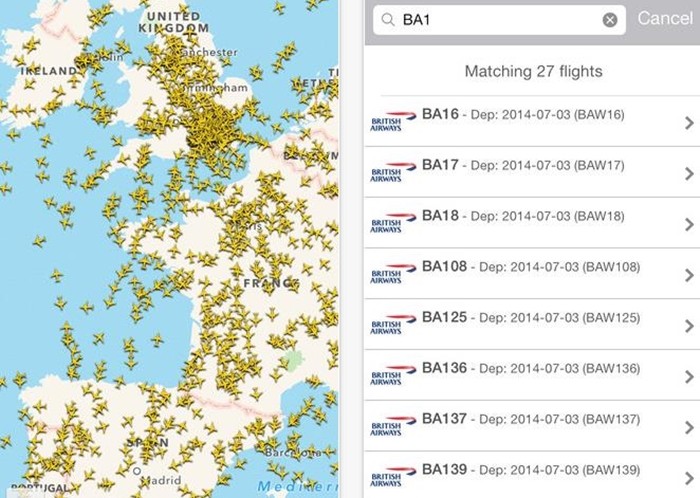Open flight BA108 row
The height and width of the screenshot is (498, 700).
[532, 274]
